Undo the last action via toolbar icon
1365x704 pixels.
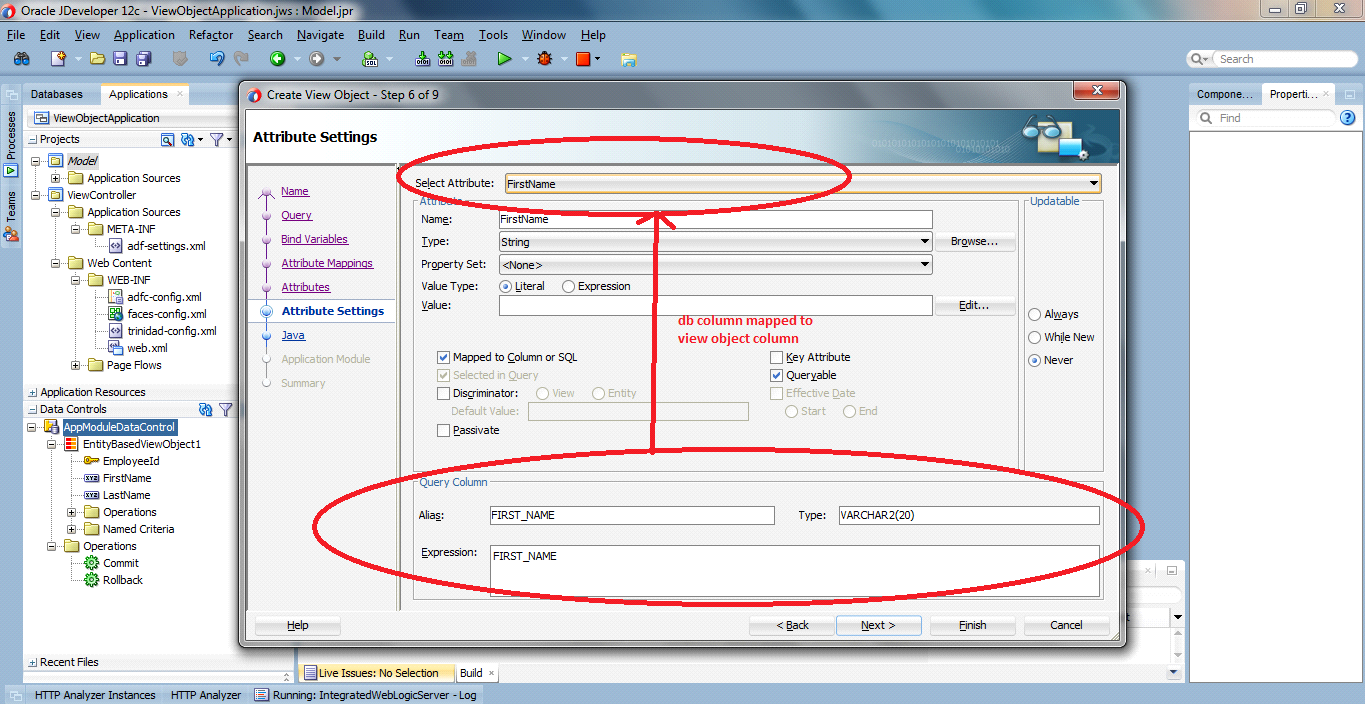click(x=216, y=58)
